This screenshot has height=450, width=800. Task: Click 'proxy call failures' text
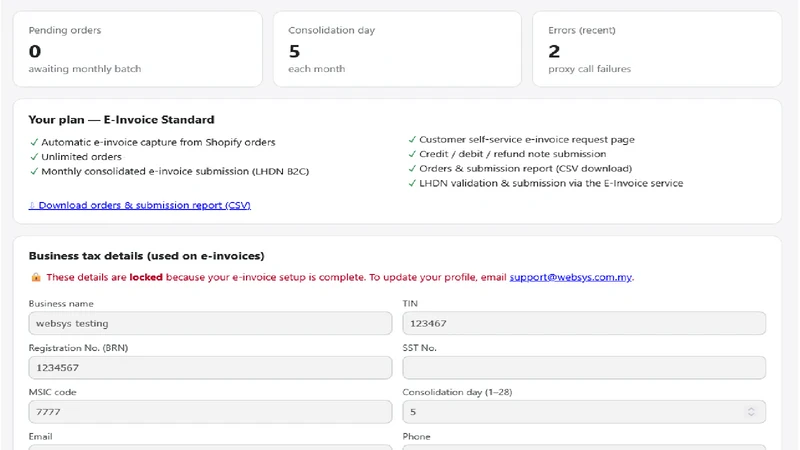tap(589, 69)
